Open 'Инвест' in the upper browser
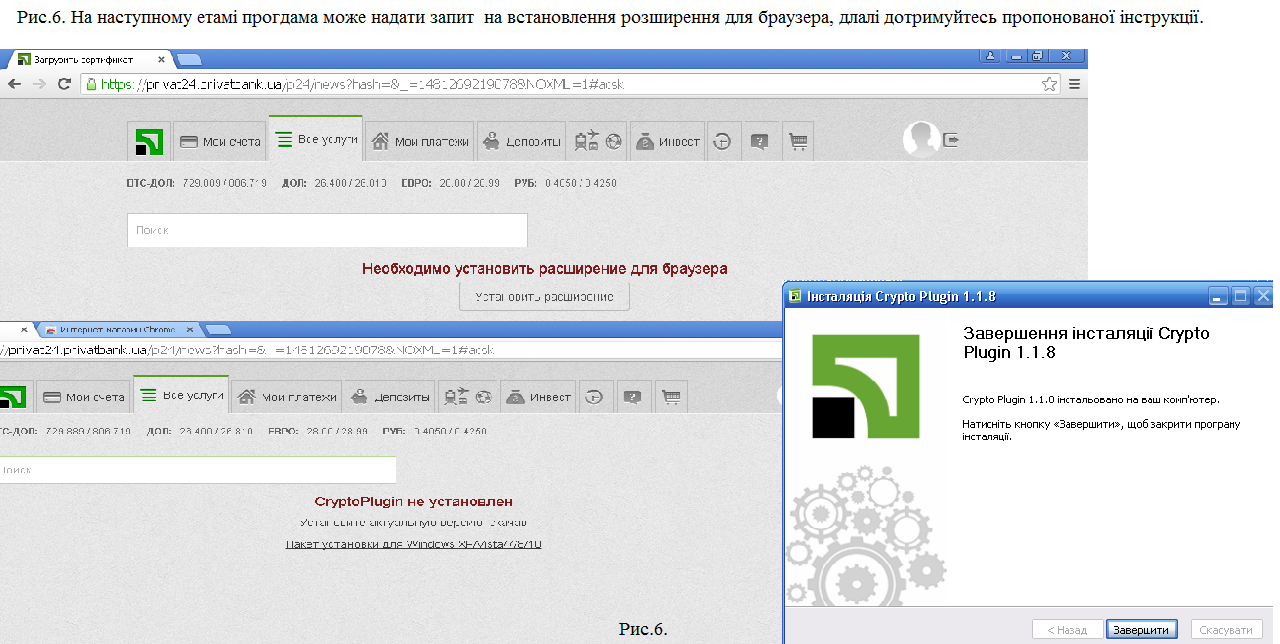 (x=667, y=141)
